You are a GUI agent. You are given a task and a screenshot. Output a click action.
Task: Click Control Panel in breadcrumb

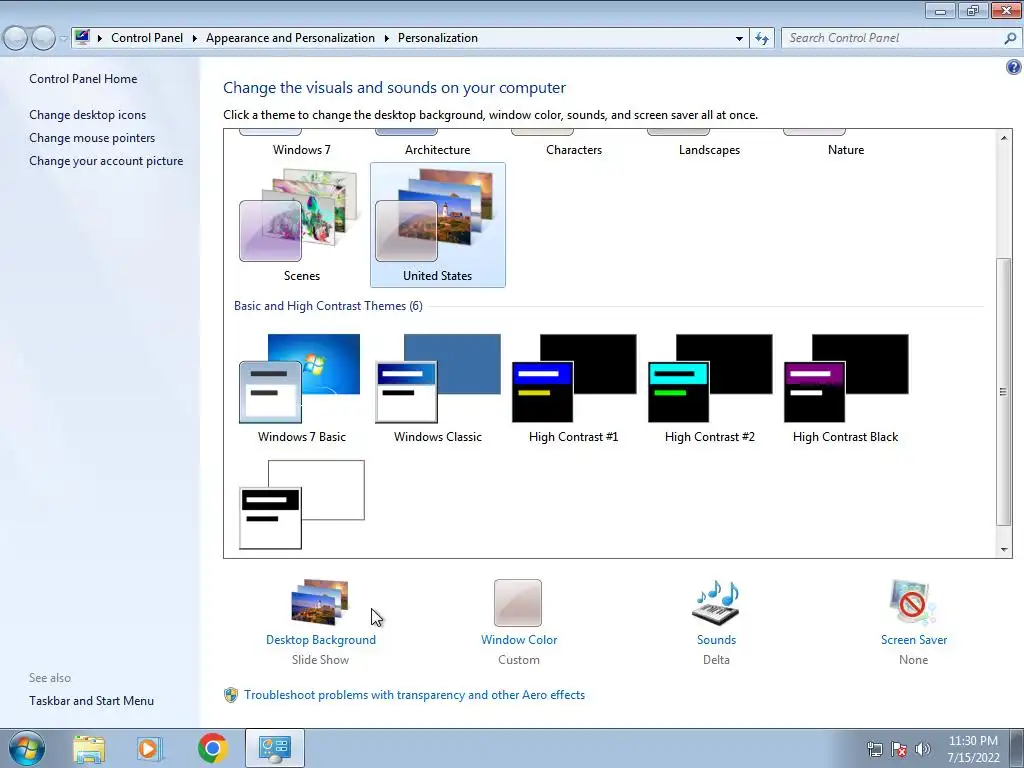tap(147, 38)
